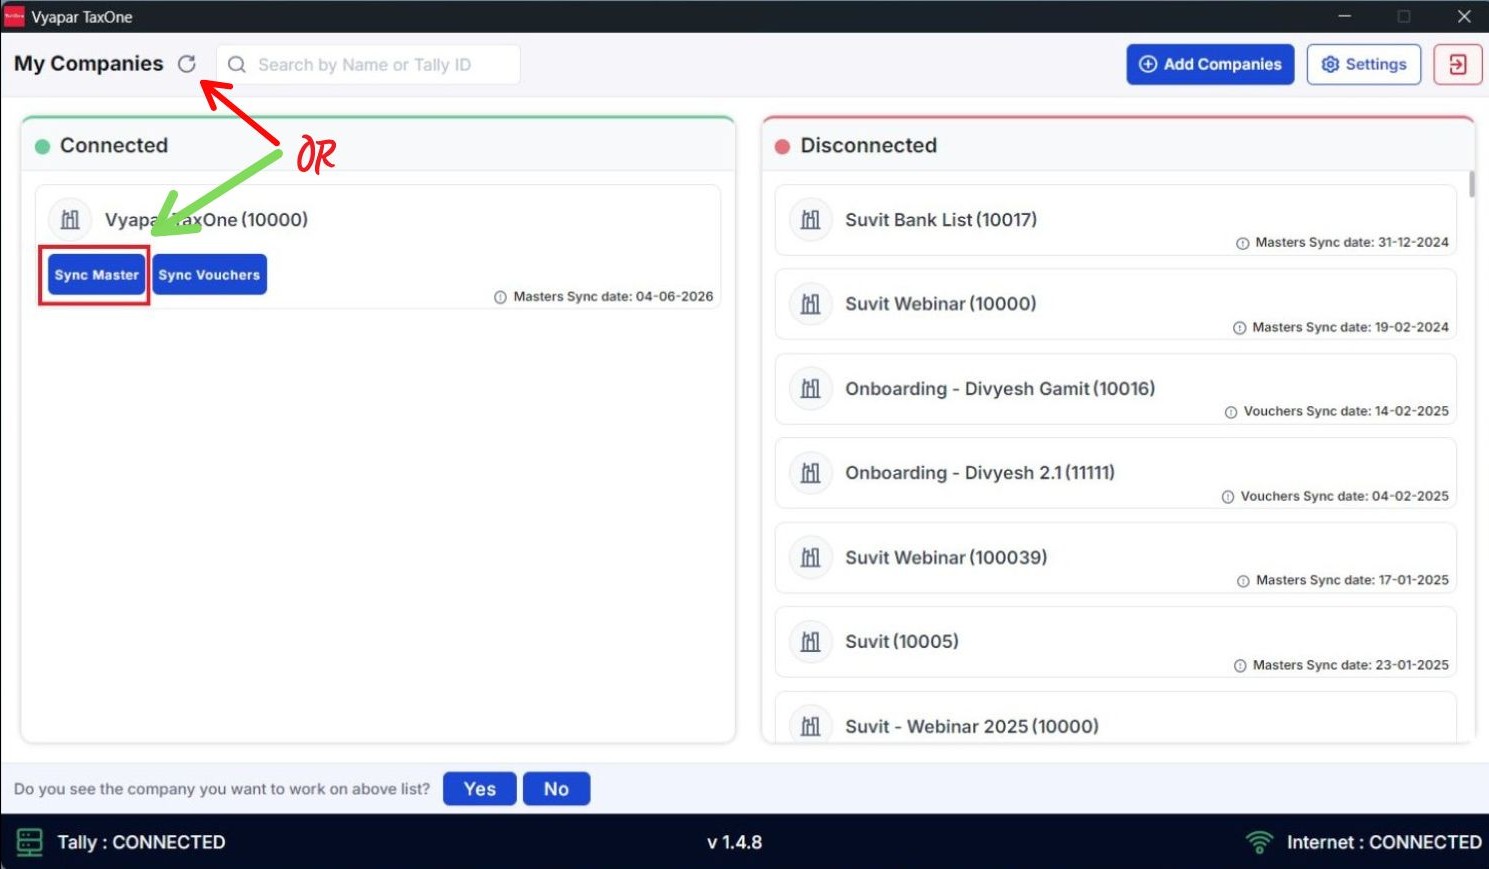Click the Tally : CONNECTED status text
The width and height of the screenshot is (1489, 869).
click(x=141, y=842)
